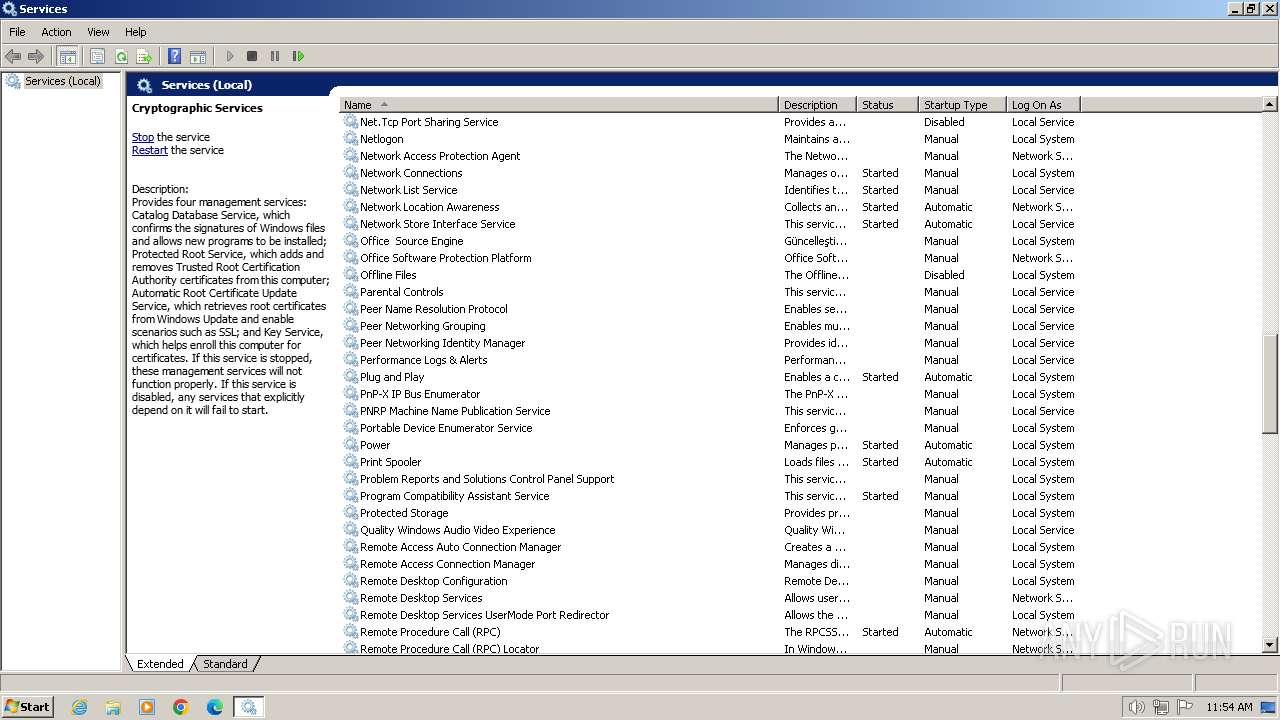Select Quality Windows Audio Video Experience

[x=457, y=530]
